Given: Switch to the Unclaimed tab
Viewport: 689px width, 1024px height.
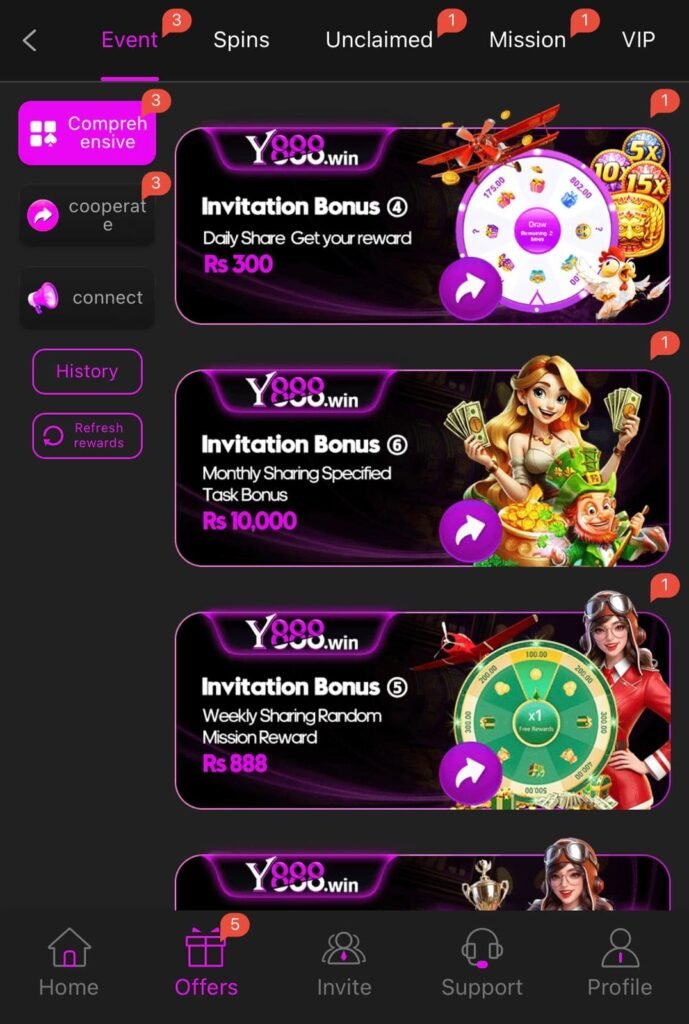Looking at the screenshot, I should click(x=379, y=40).
